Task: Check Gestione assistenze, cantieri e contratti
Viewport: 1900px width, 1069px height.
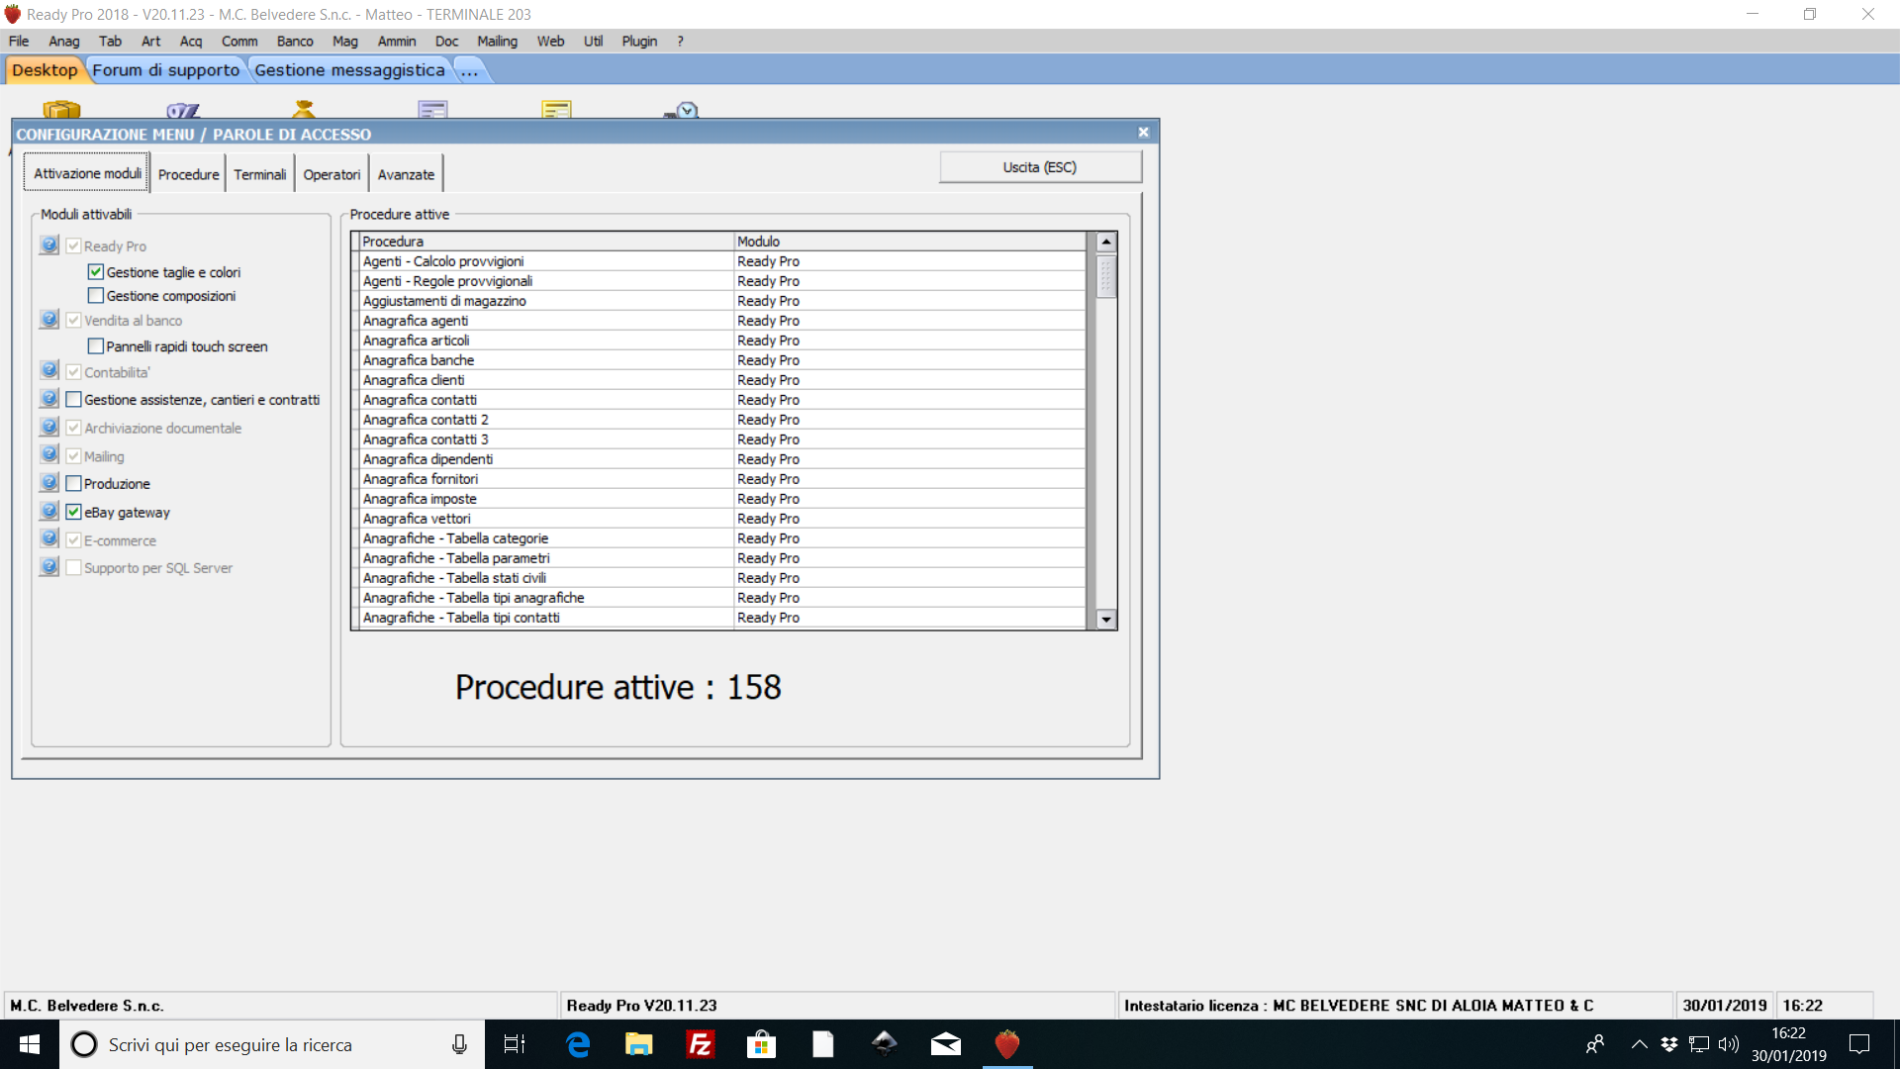Action: [74, 399]
